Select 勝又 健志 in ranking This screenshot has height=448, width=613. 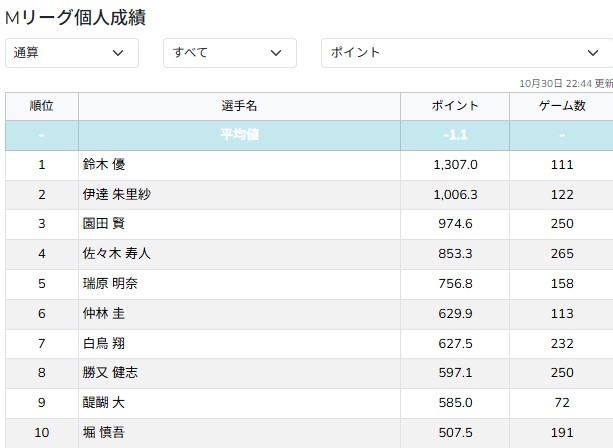click(110, 373)
